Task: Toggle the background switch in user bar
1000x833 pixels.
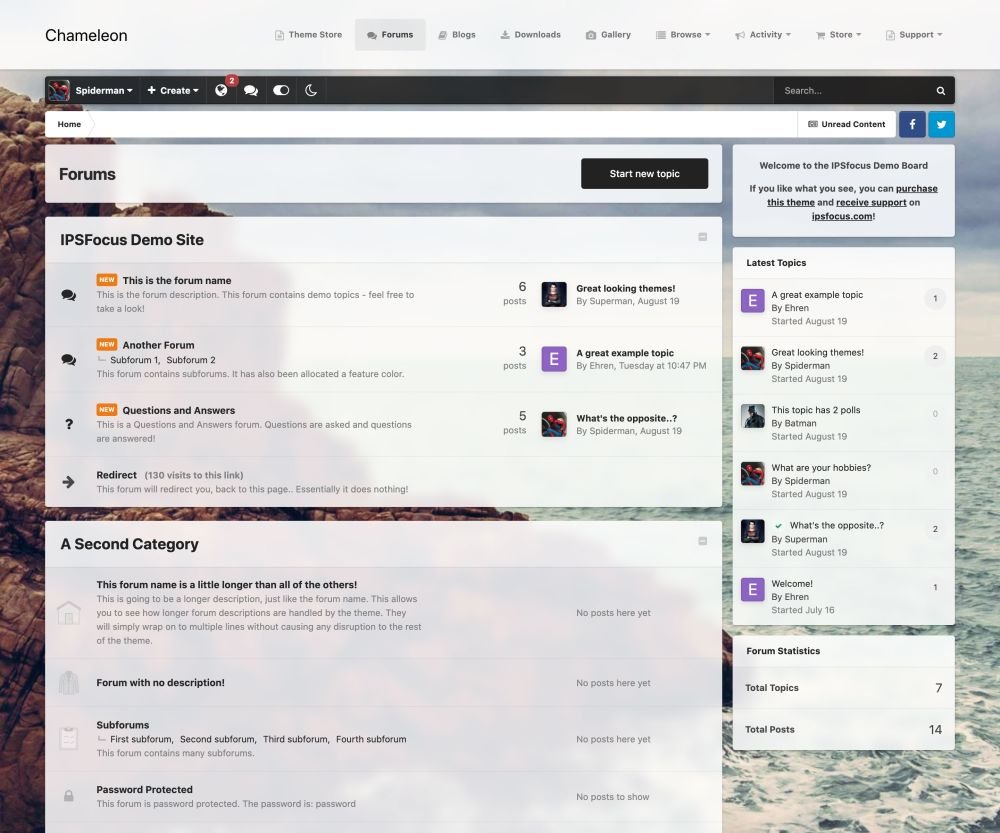Action: tap(281, 90)
